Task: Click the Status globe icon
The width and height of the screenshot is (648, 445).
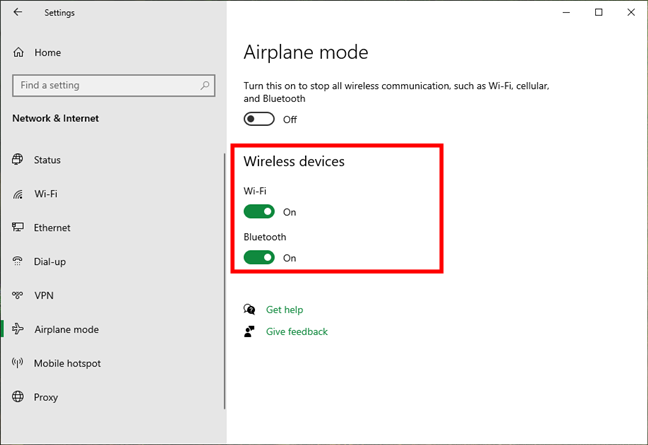Action: tap(18, 159)
